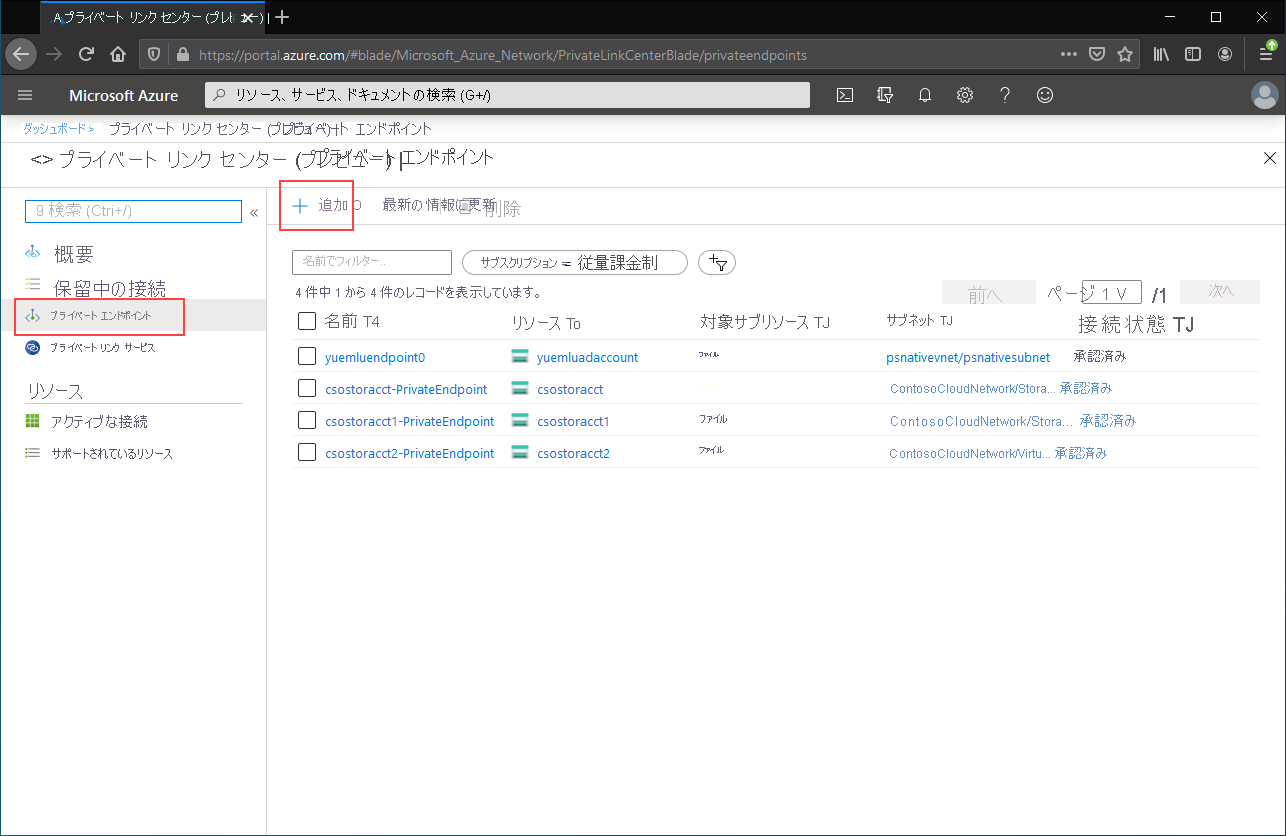Open the Firefox library icon
This screenshot has width=1286, height=836.
[x=1161, y=54]
